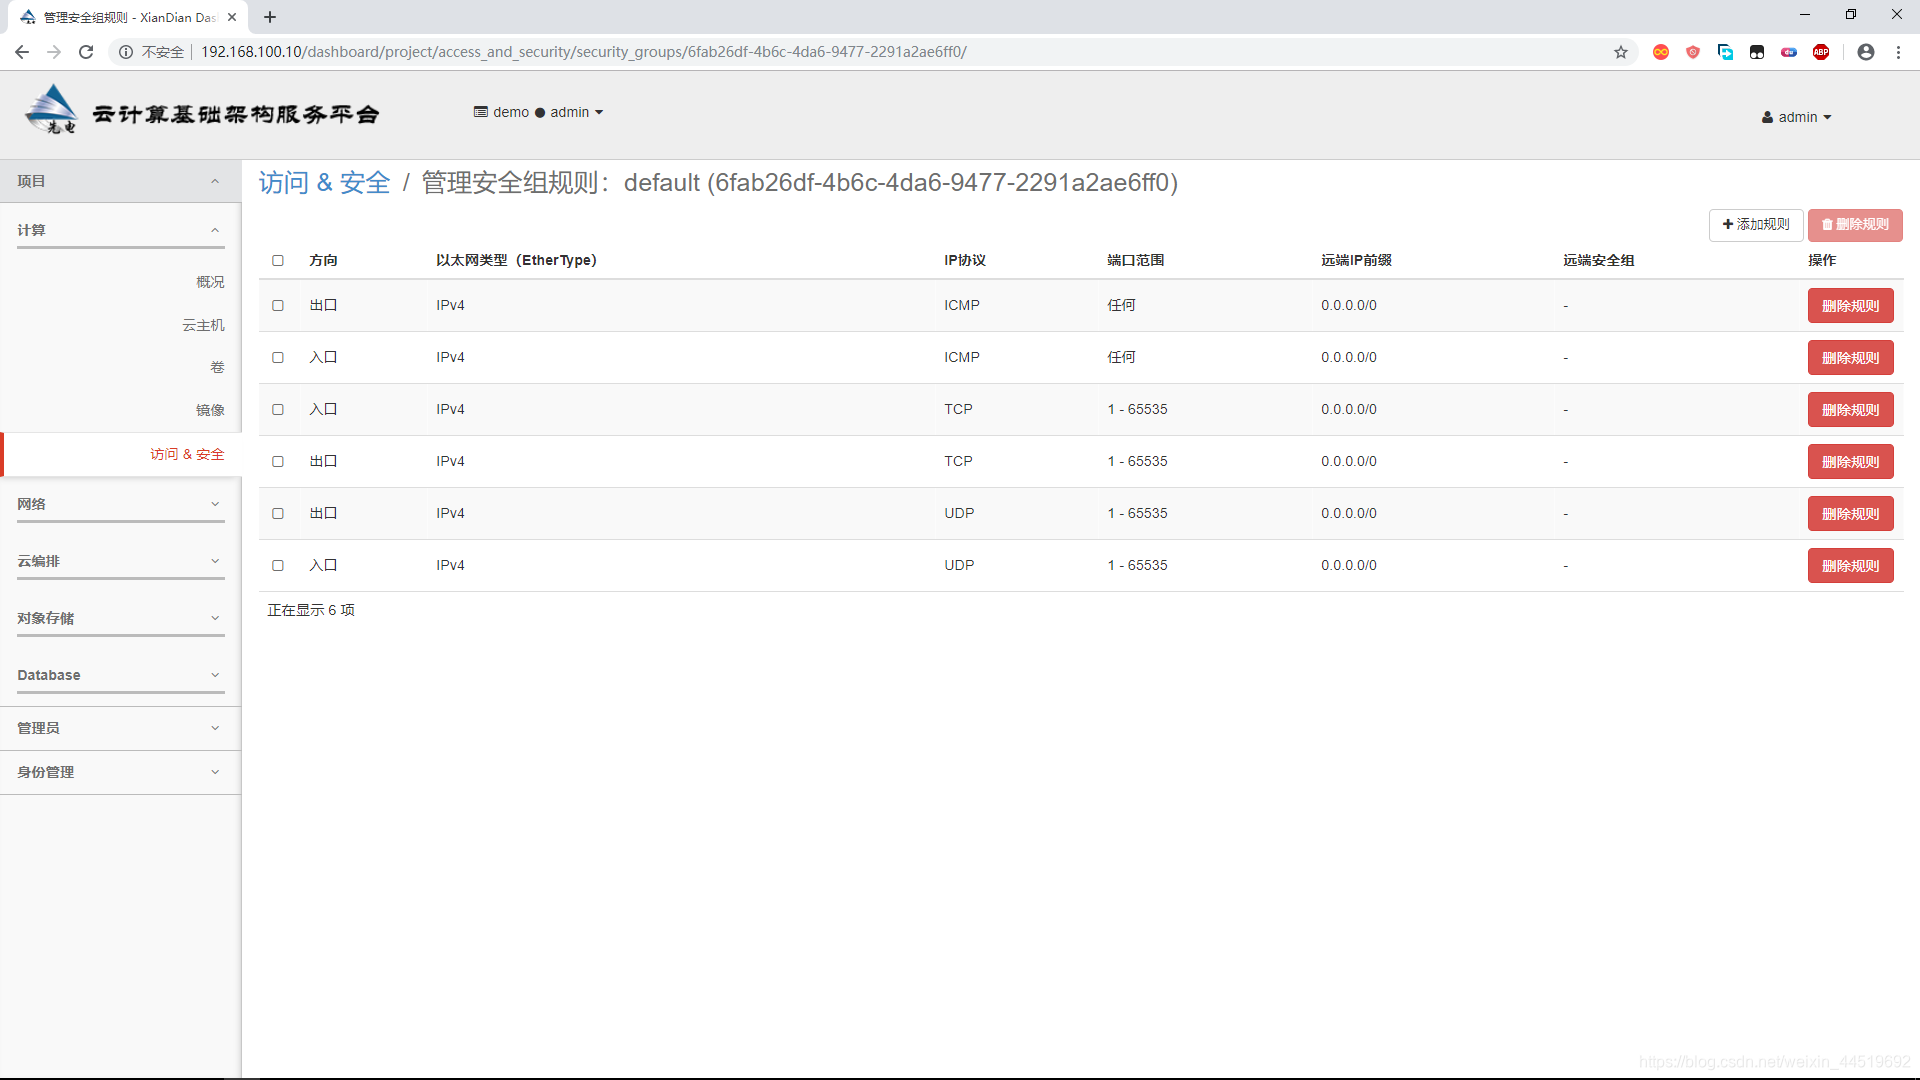Delete the 出口 TCP rule
This screenshot has height=1080, width=1920.
(x=1850, y=462)
